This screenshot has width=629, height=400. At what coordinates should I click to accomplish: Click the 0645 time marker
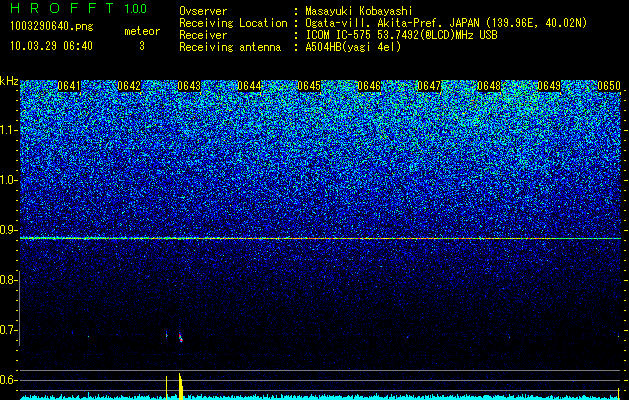point(309,86)
